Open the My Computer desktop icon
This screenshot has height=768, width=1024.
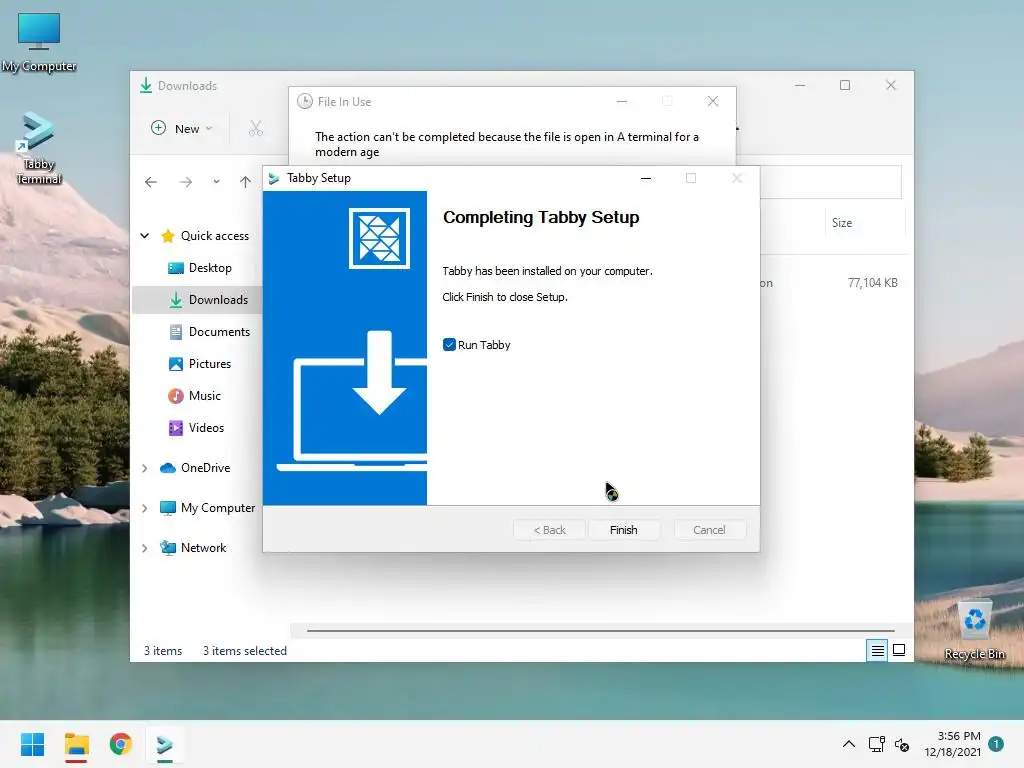[x=39, y=42]
